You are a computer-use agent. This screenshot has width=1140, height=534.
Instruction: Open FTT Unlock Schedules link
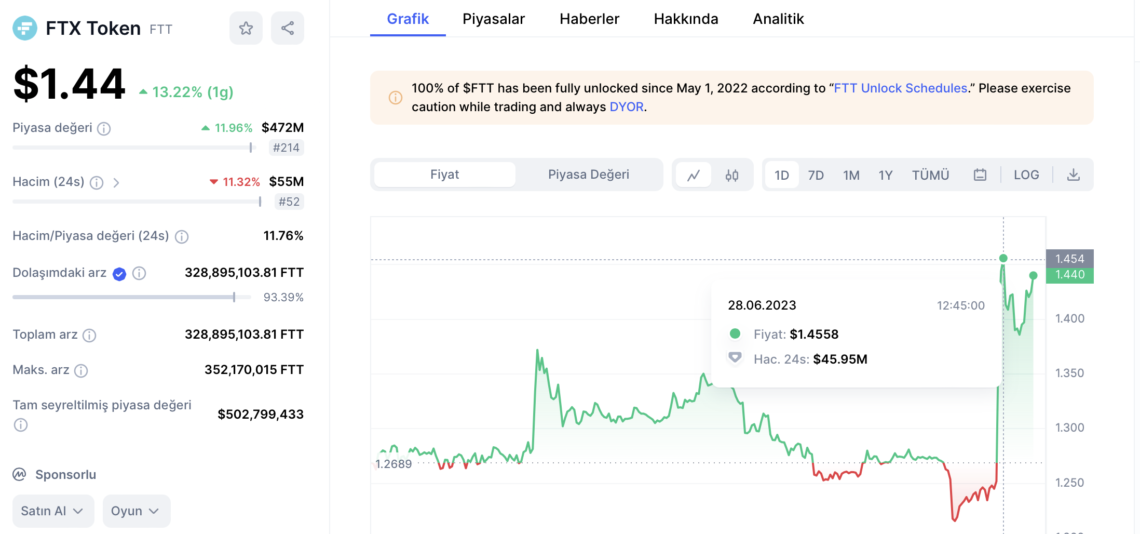(x=900, y=88)
